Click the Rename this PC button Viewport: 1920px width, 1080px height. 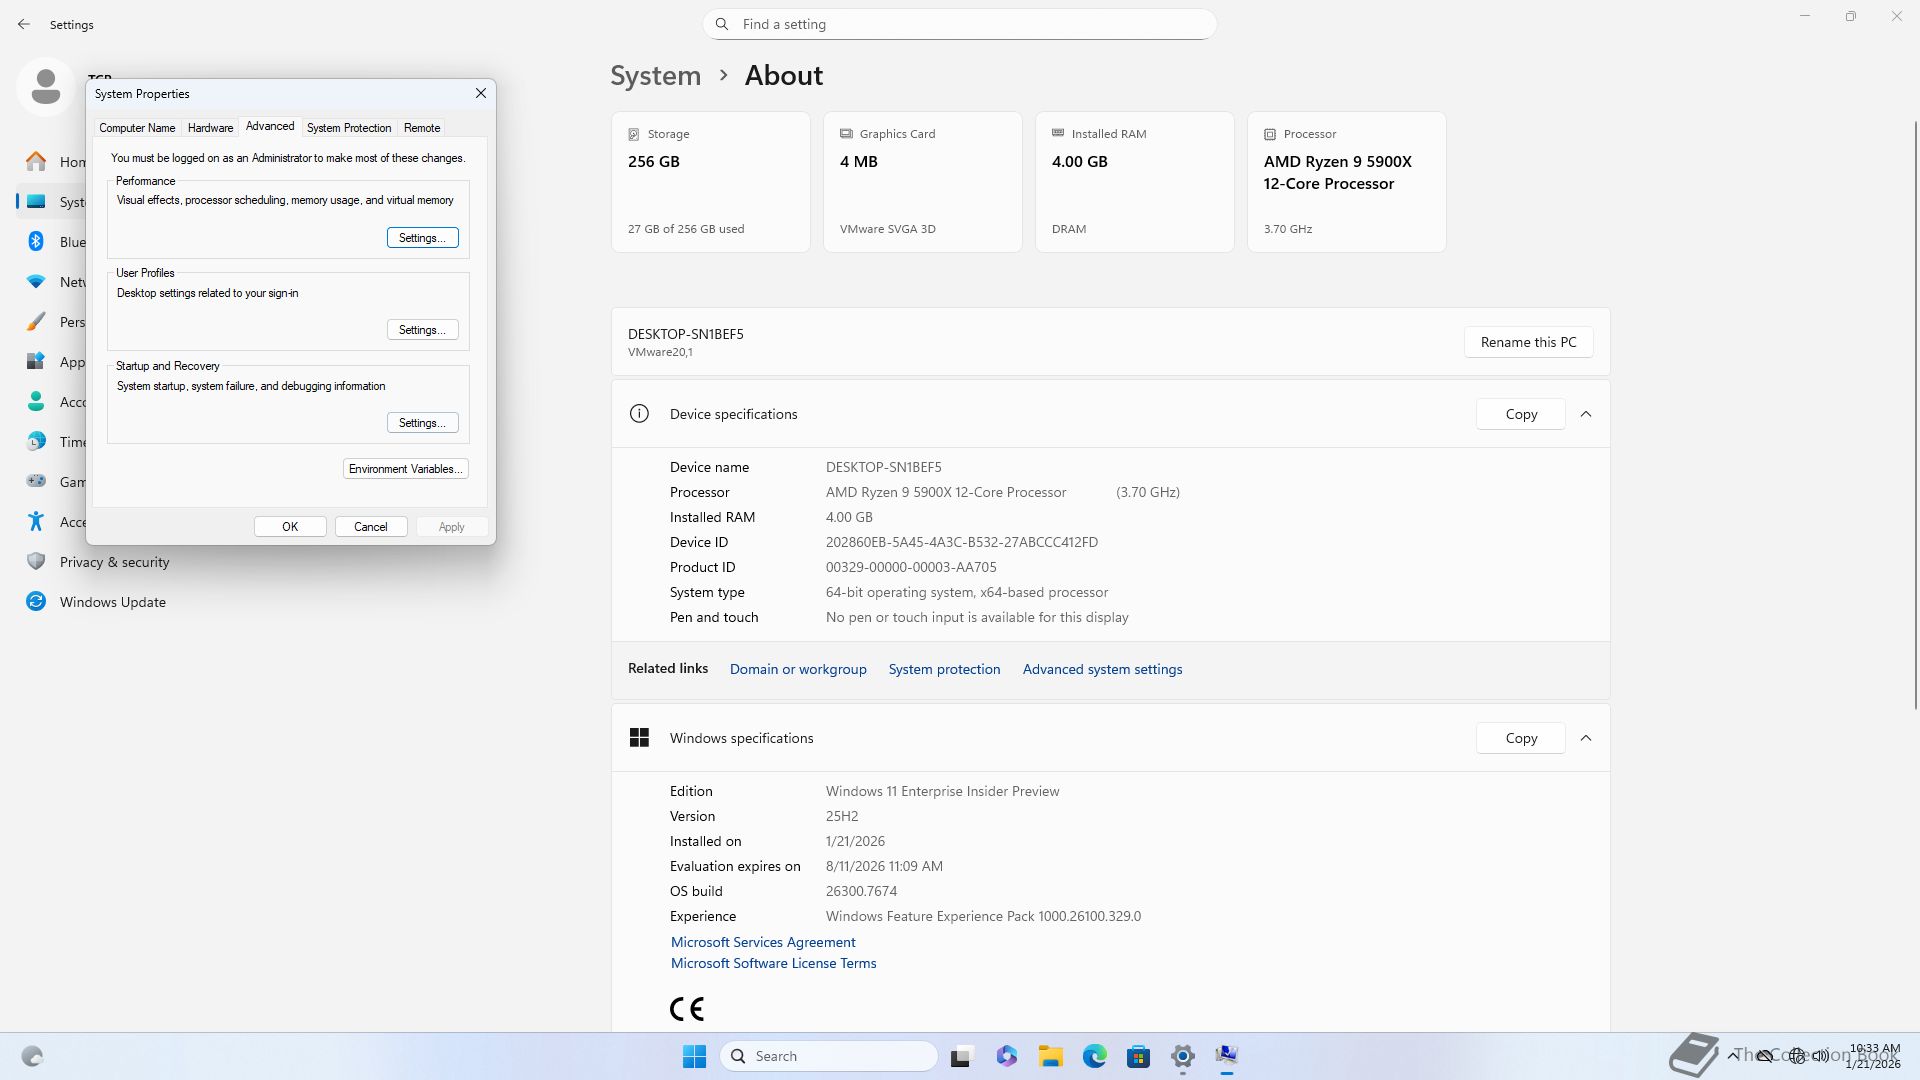click(1528, 342)
